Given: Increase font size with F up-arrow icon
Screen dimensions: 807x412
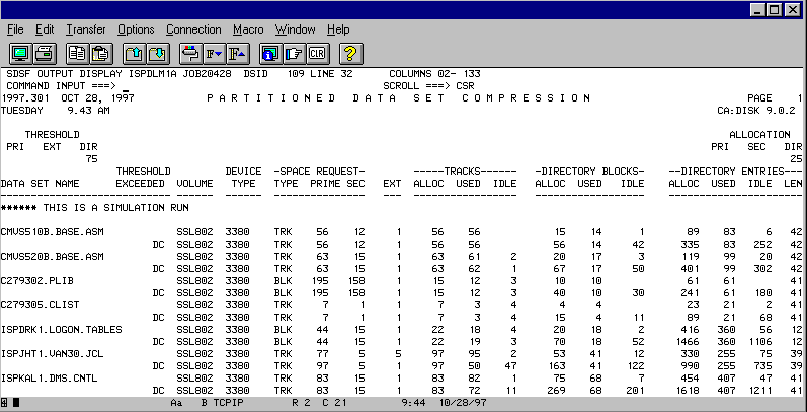Looking at the screenshot, I should coord(238,53).
